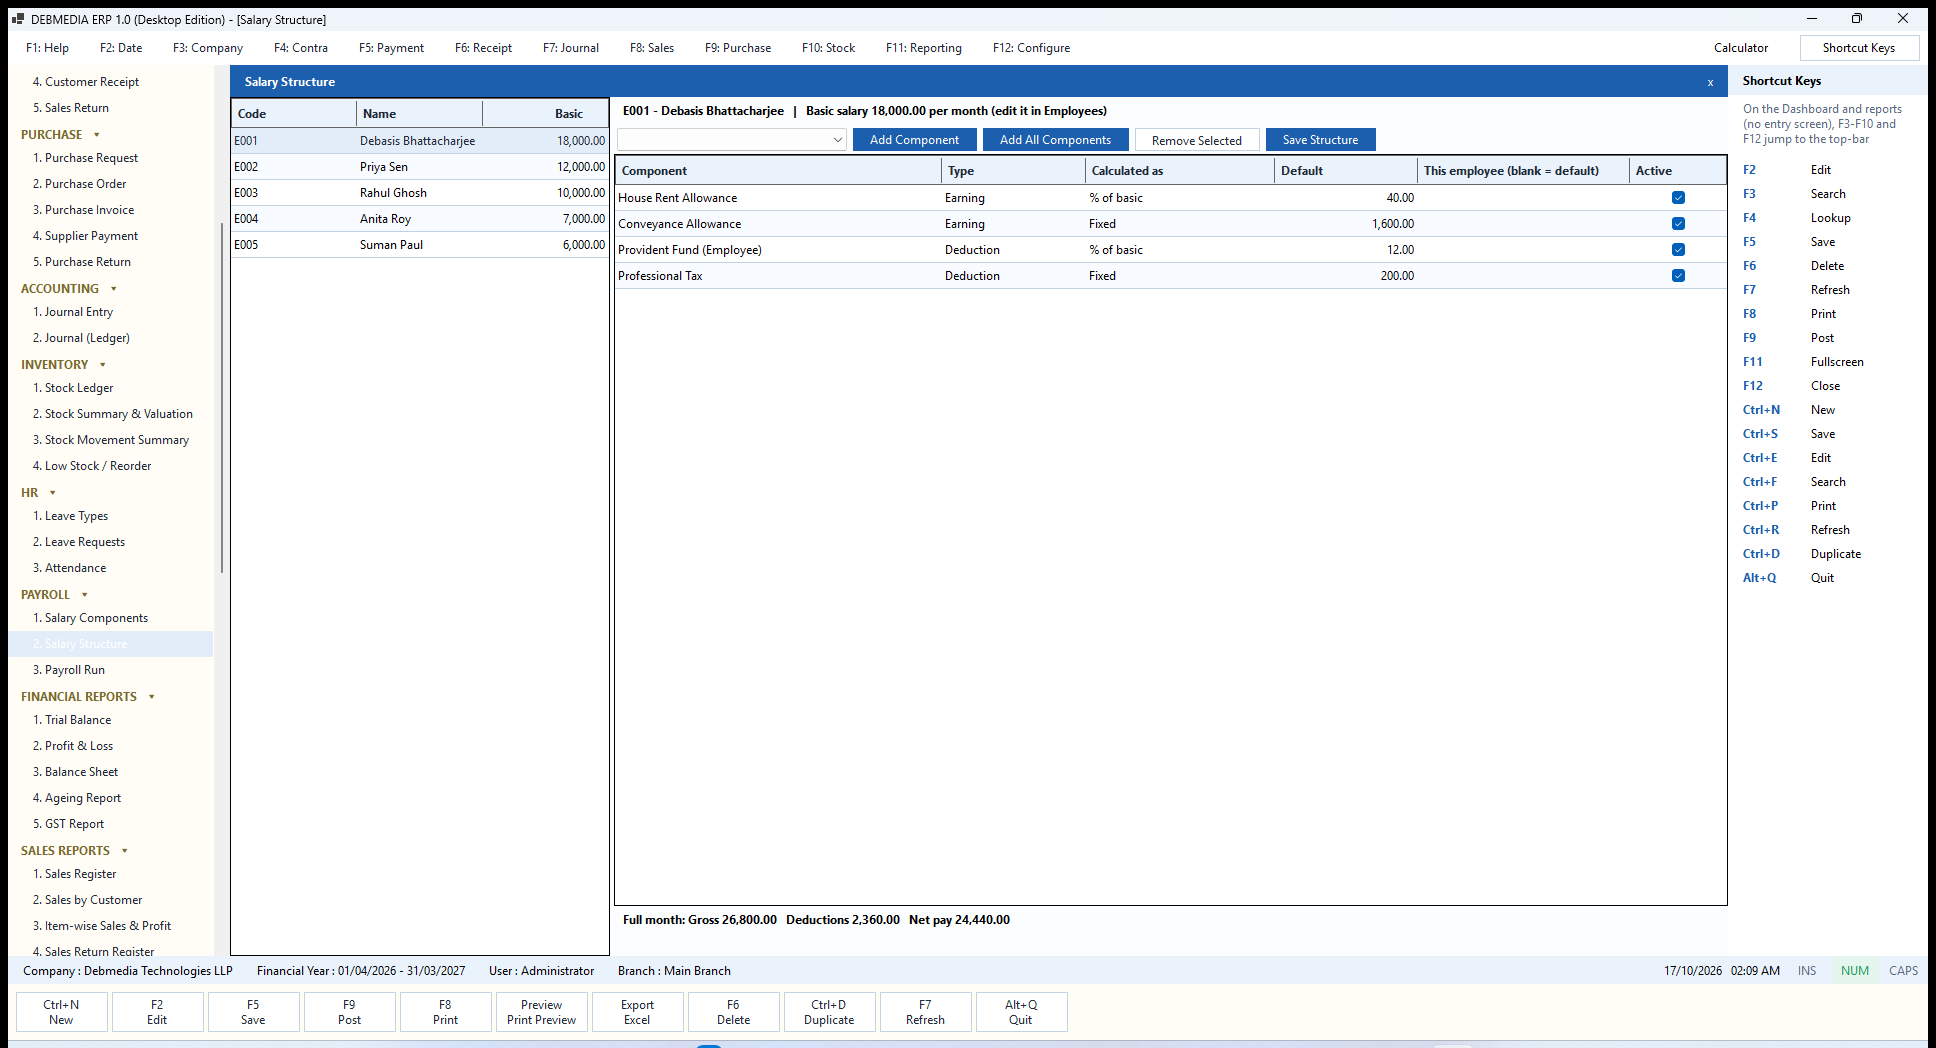
Task: Click Save Structure button
Action: pos(1320,140)
